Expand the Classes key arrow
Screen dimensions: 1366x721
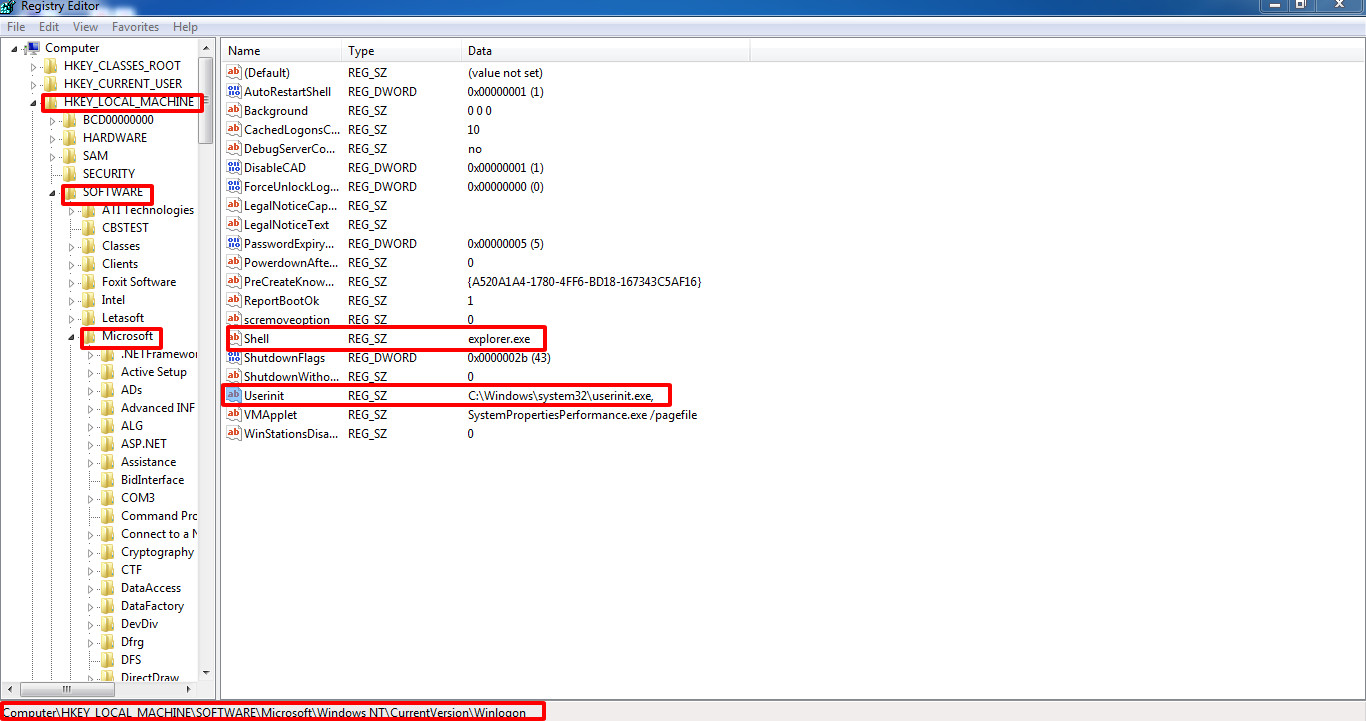71,247
